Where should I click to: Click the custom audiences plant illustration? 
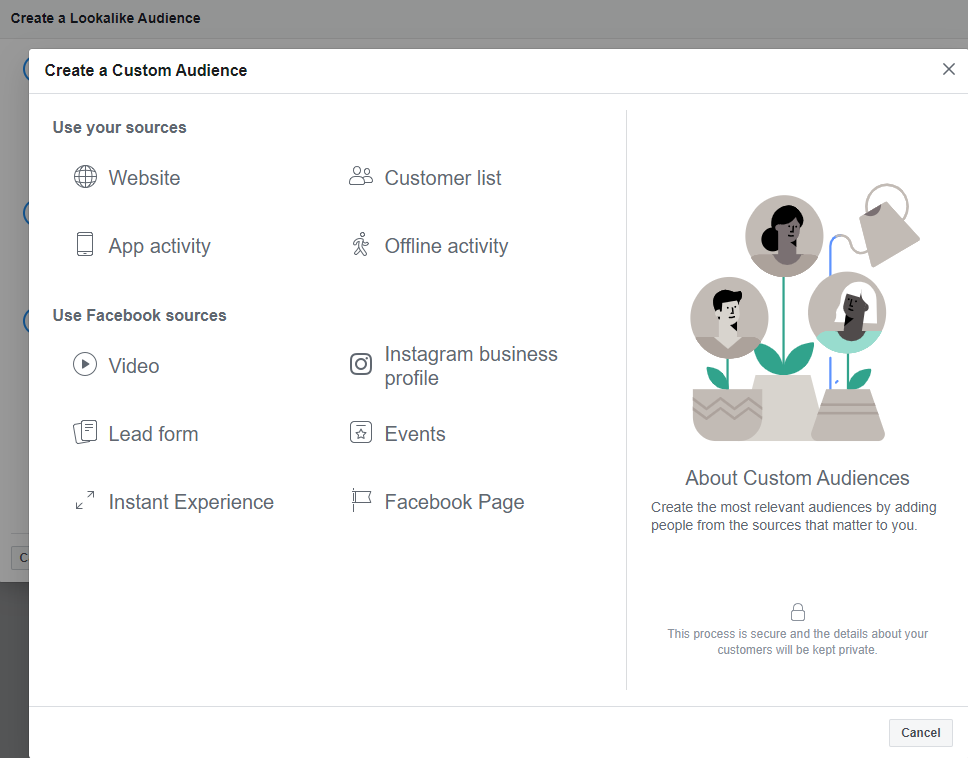805,312
